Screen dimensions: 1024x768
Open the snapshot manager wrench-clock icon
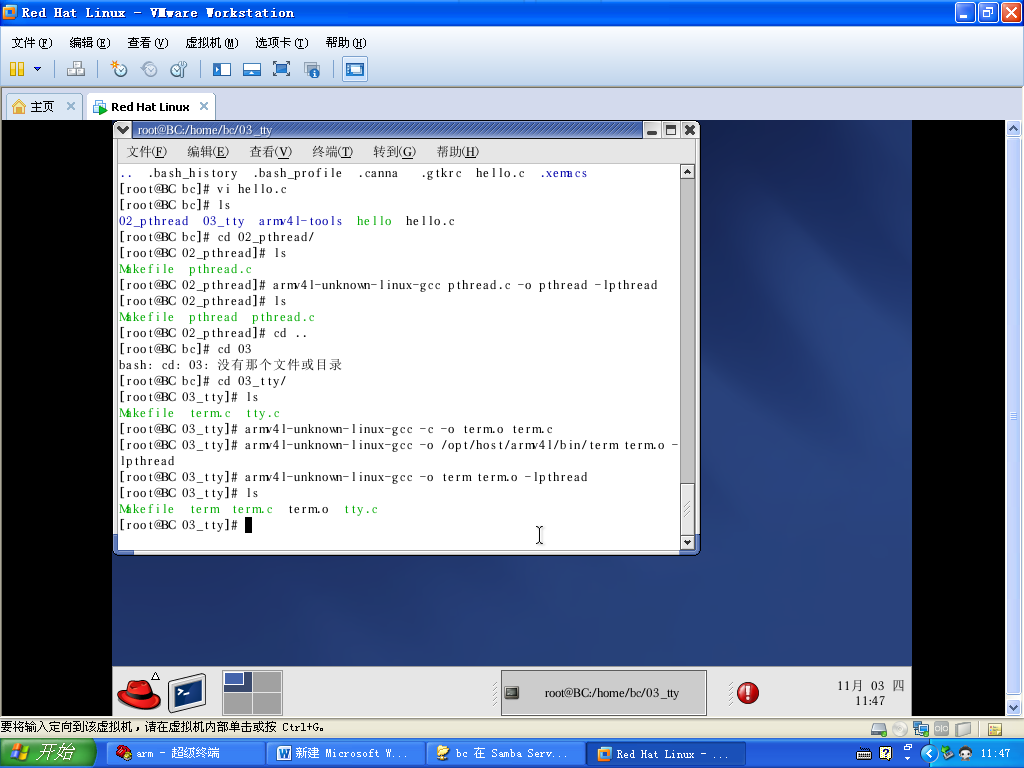click(x=178, y=69)
